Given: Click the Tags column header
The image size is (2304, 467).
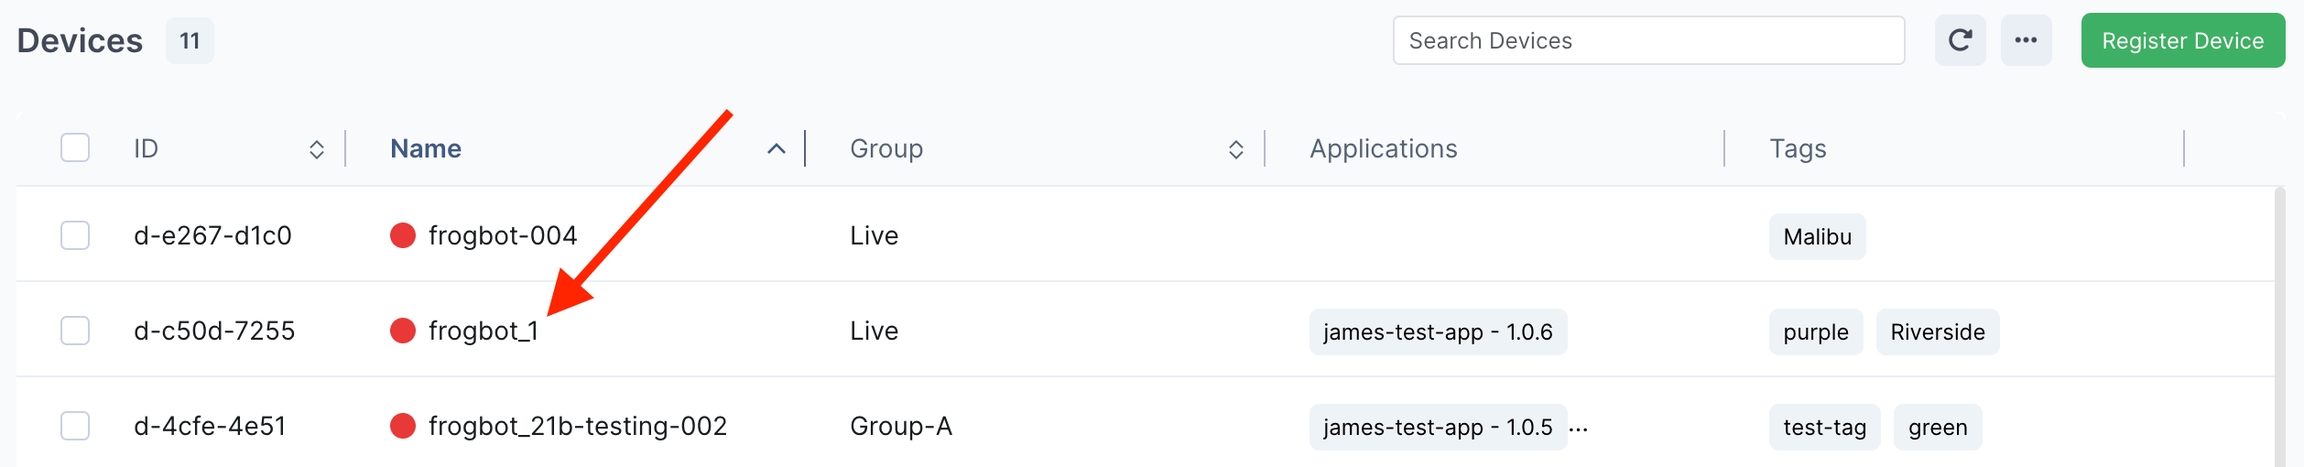Looking at the screenshot, I should coord(1797,149).
